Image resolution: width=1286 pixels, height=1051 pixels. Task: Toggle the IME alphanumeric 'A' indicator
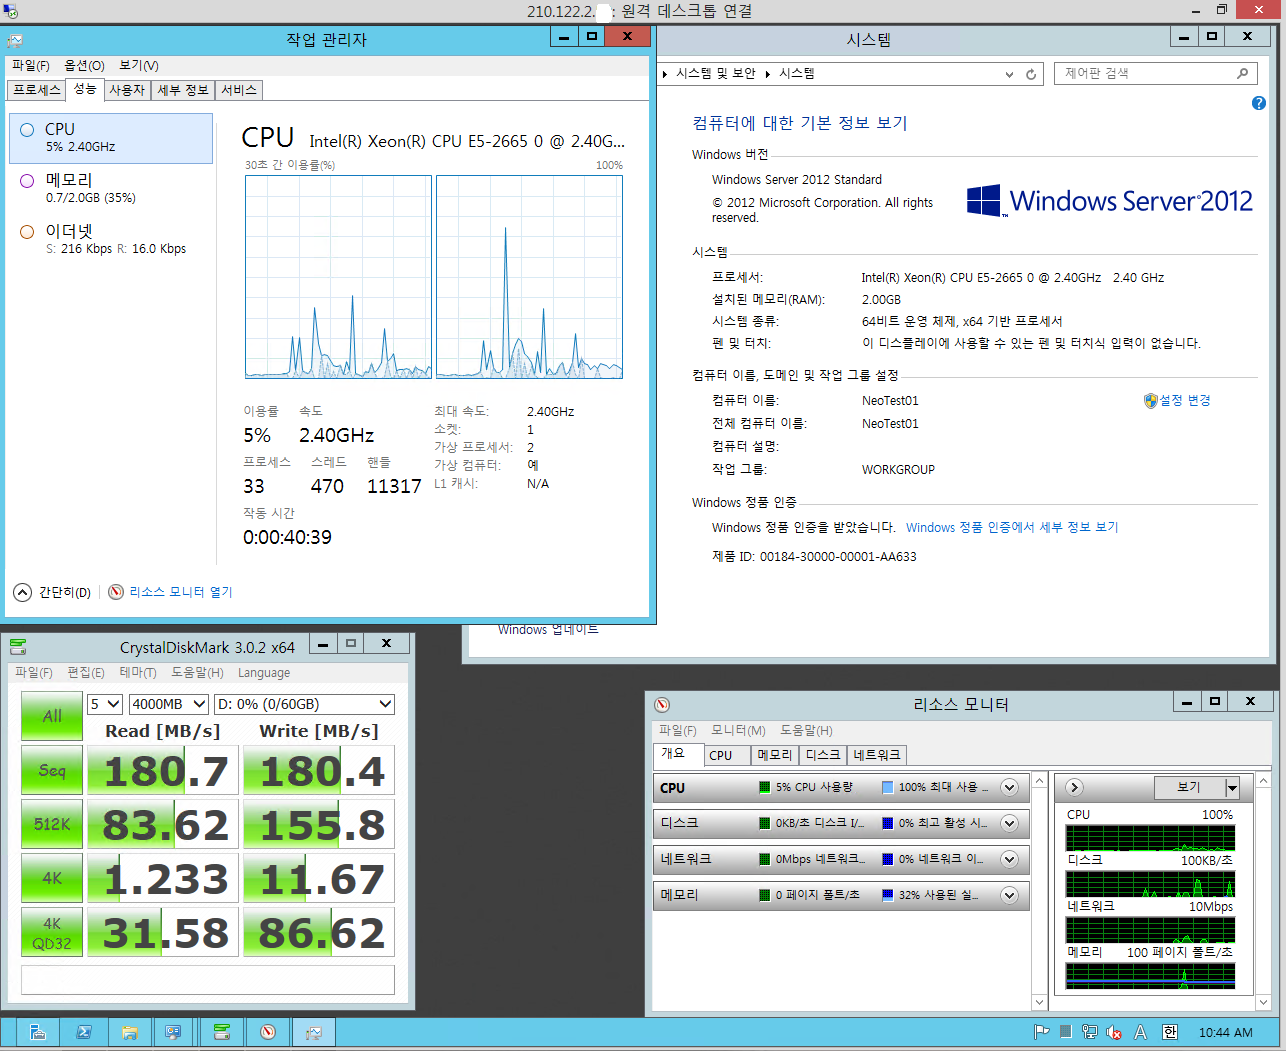1140,1032
